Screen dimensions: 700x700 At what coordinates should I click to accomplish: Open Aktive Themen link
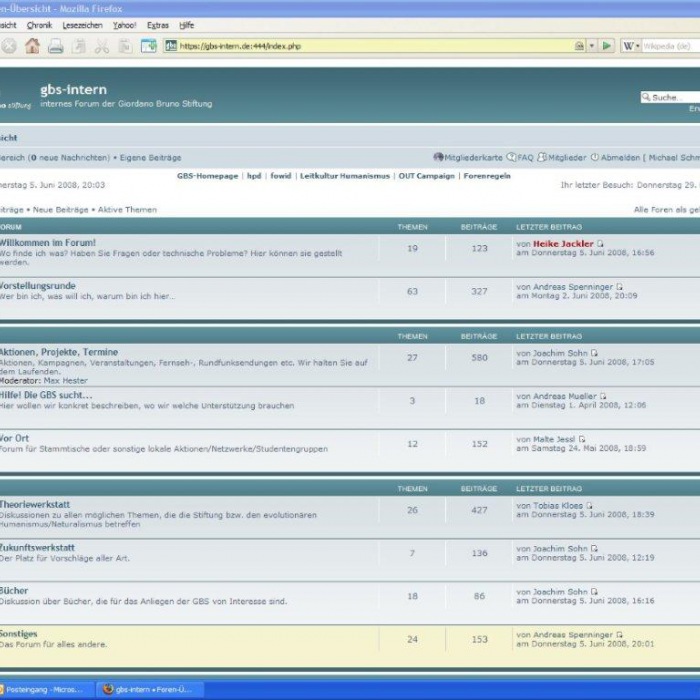point(127,210)
